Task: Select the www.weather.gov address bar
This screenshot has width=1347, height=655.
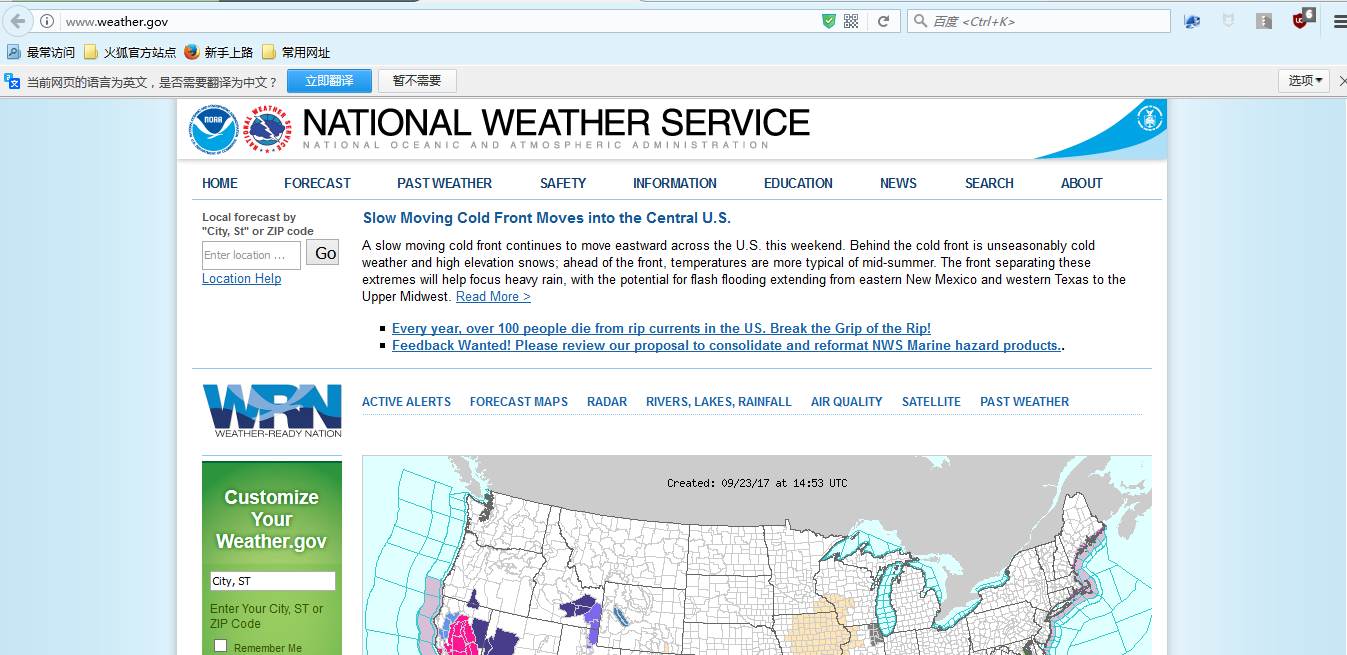Action: click(440, 21)
